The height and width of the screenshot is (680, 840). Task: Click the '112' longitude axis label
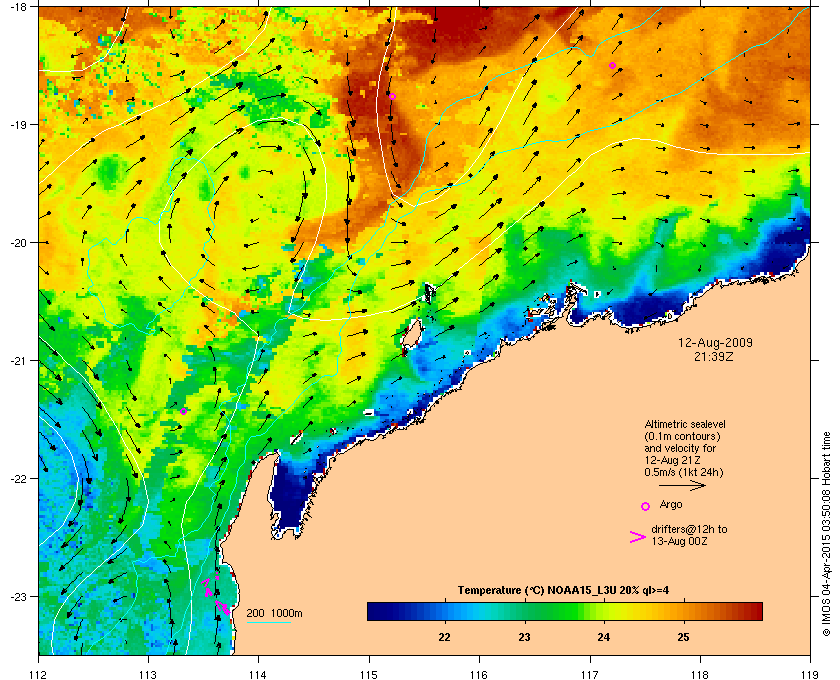click(39, 674)
